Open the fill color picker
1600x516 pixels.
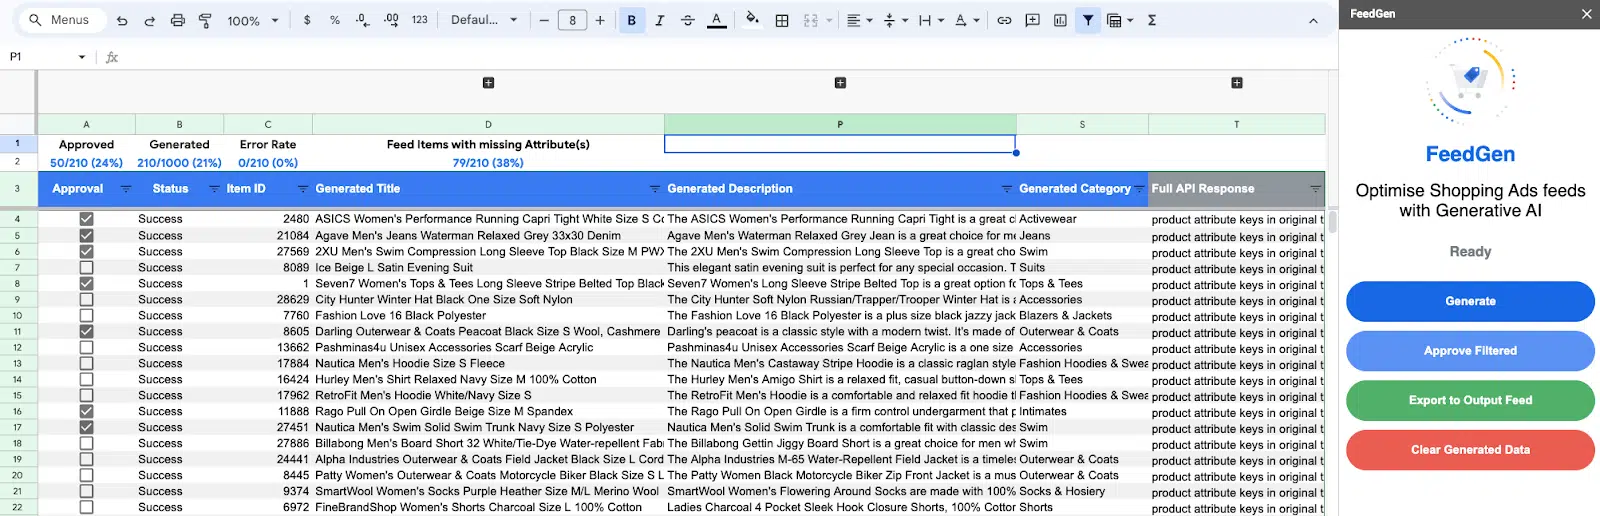[752, 20]
